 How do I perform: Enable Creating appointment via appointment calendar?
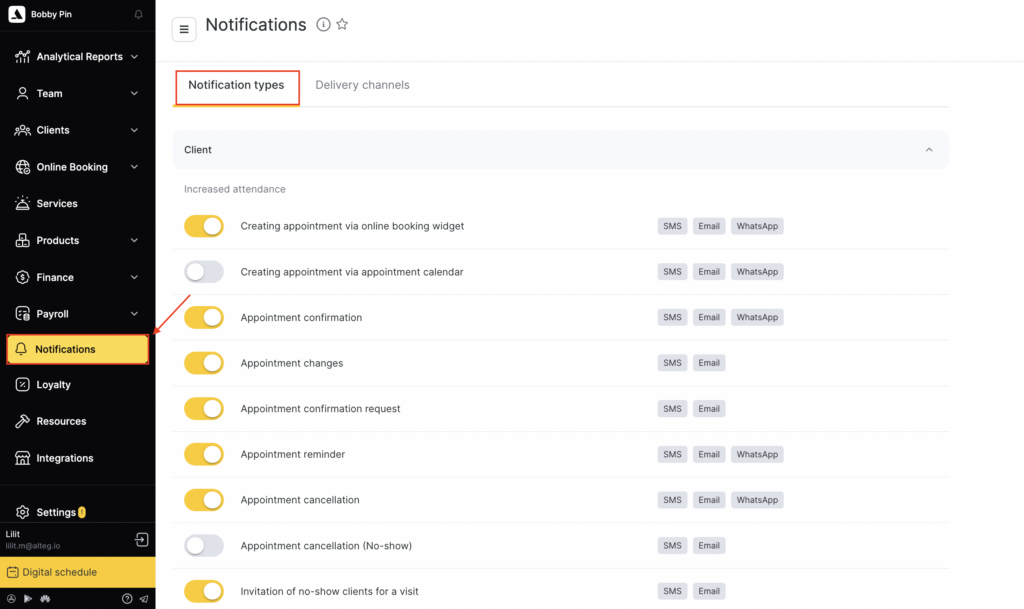pyautogui.click(x=204, y=272)
